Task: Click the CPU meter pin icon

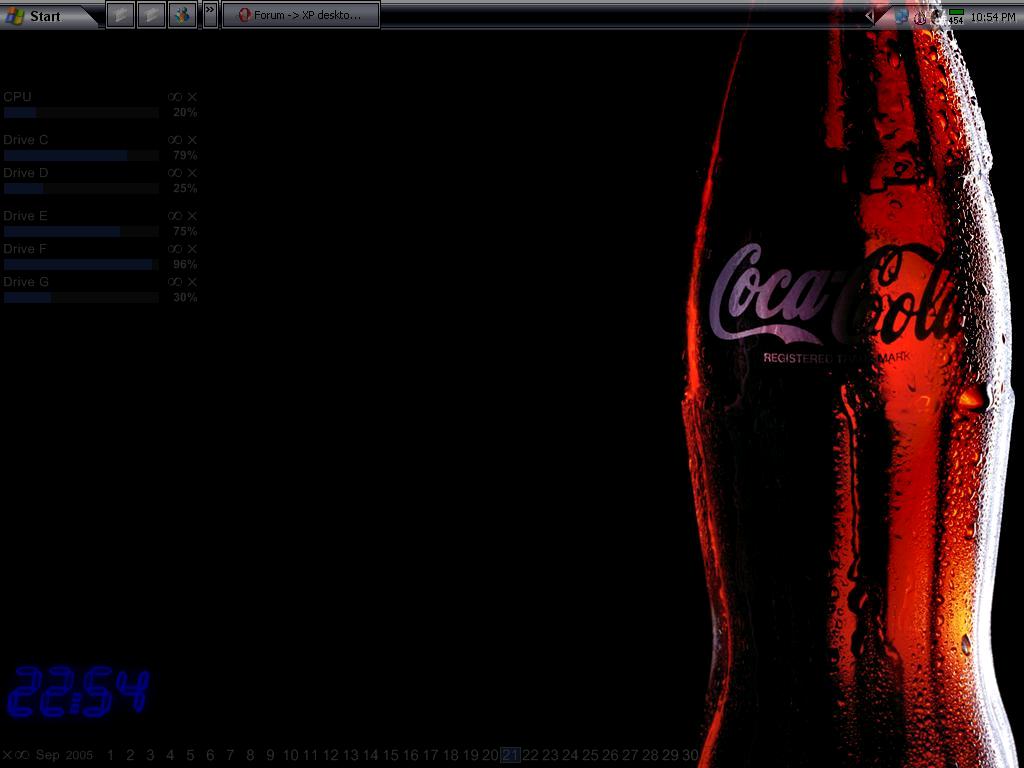Action: (174, 97)
